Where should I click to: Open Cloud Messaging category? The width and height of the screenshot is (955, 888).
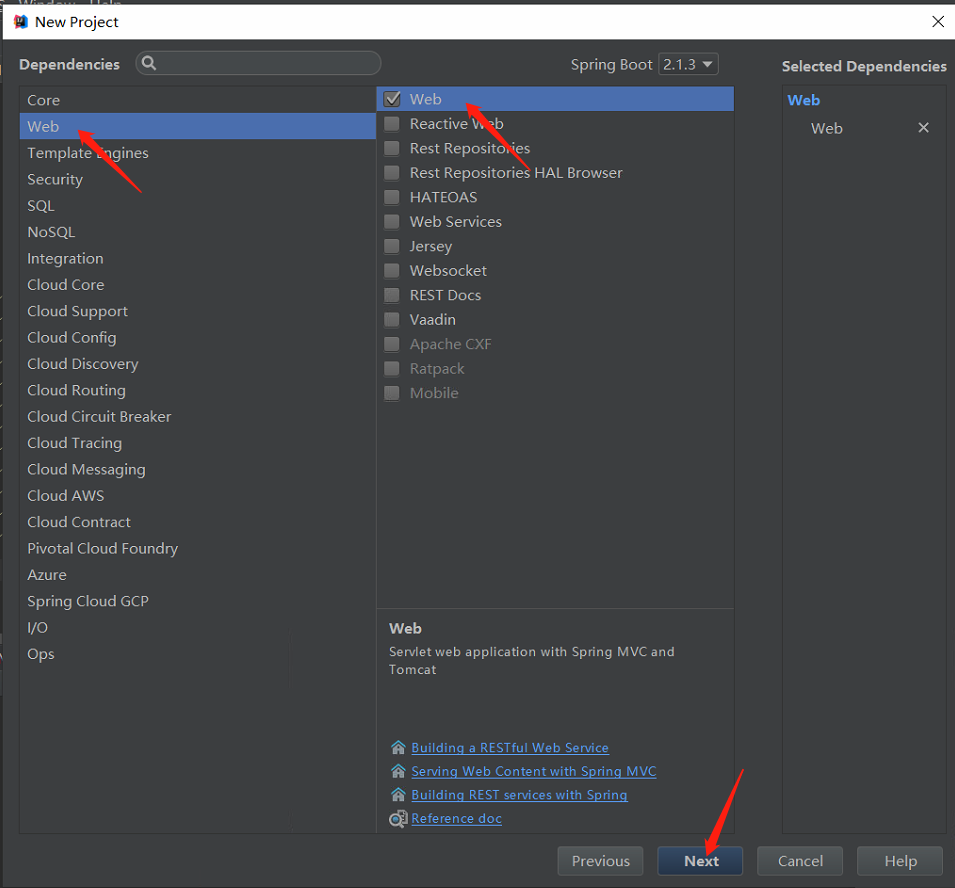pyautogui.click(x=198, y=470)
